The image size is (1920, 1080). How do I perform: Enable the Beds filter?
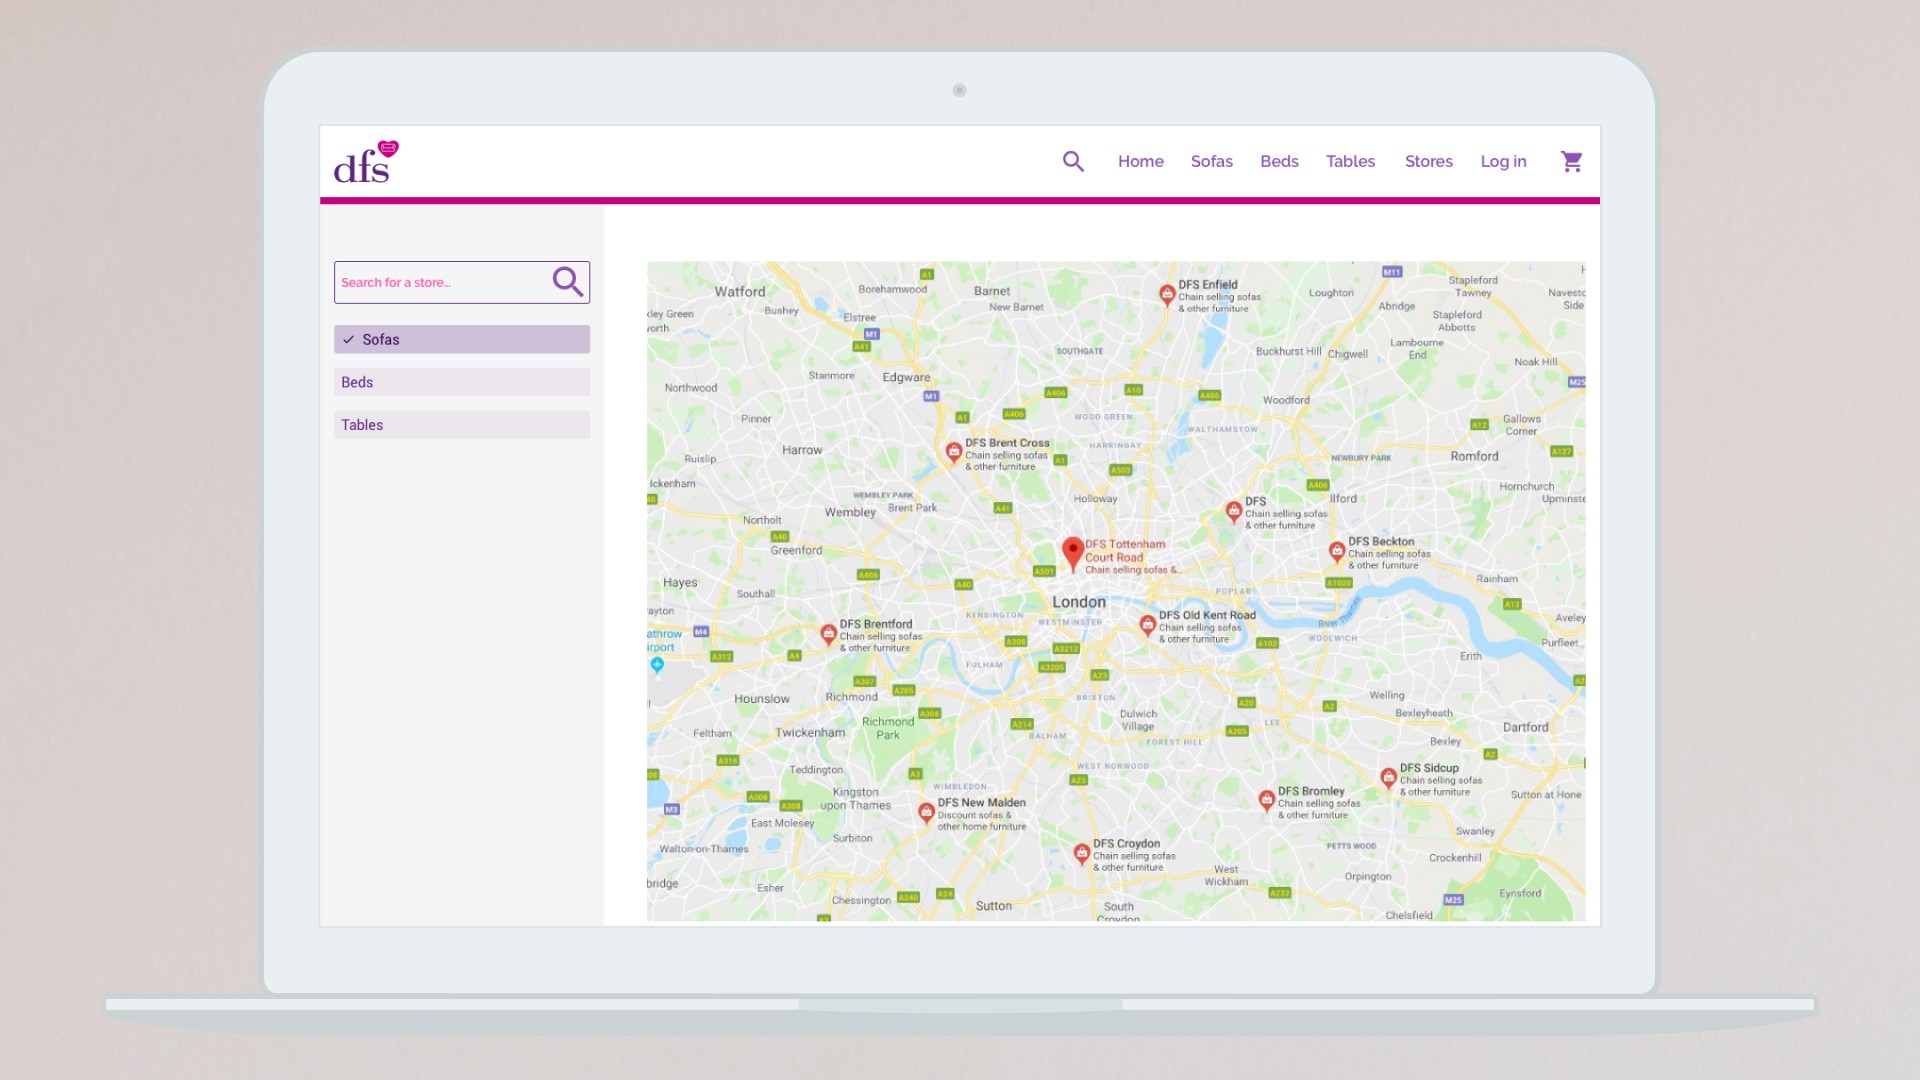pos(461,382)
